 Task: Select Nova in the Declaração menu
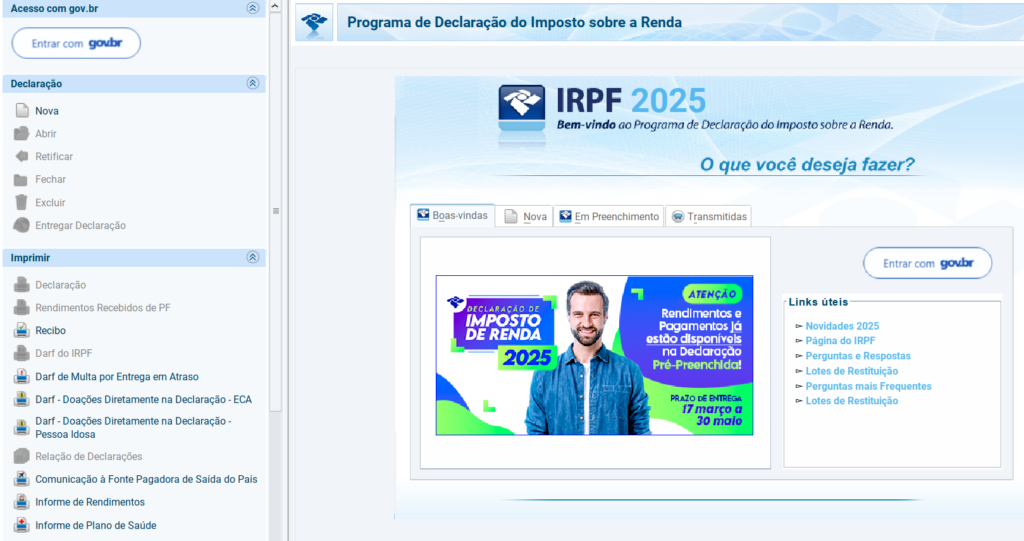coord(47,111)
